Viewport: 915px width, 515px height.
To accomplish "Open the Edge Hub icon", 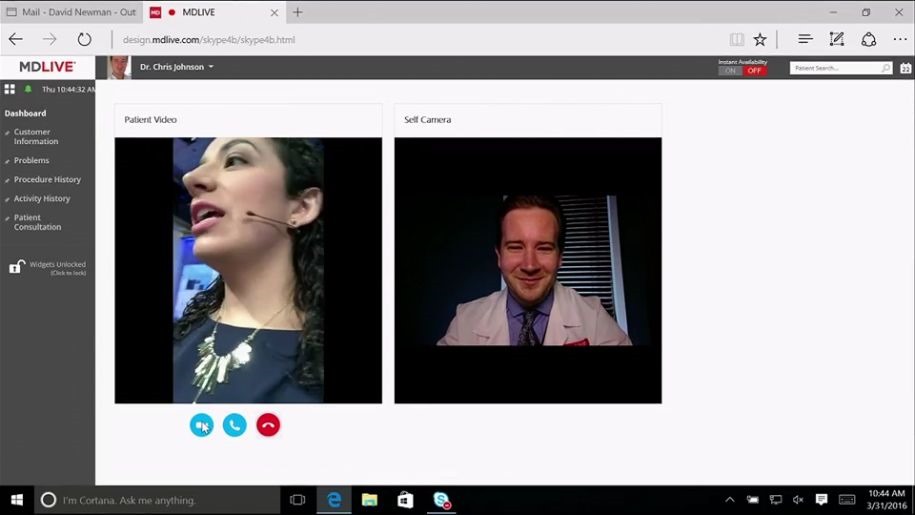I will [805, 39].
